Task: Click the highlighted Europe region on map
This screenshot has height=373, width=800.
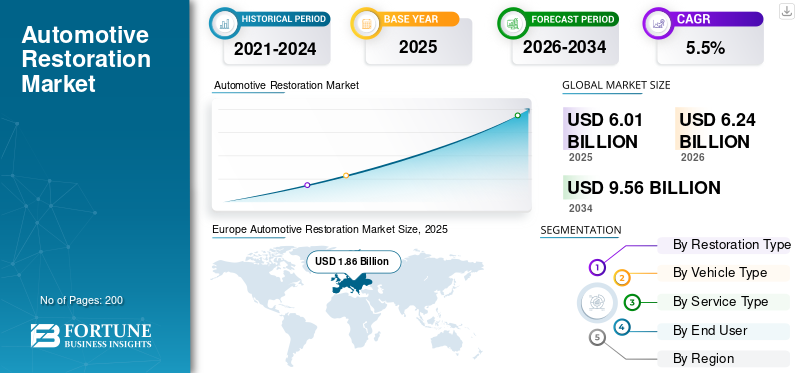Action: coord(352,284)
